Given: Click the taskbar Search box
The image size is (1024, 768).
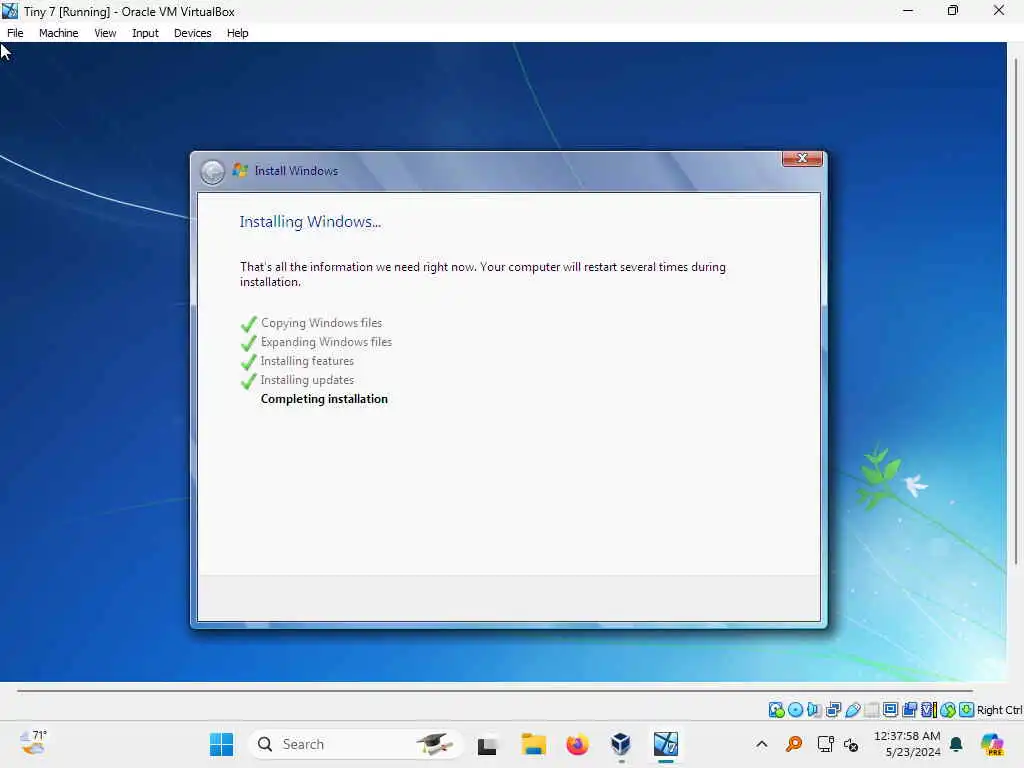Looking at the screenshot, I should tap(356, 744).
